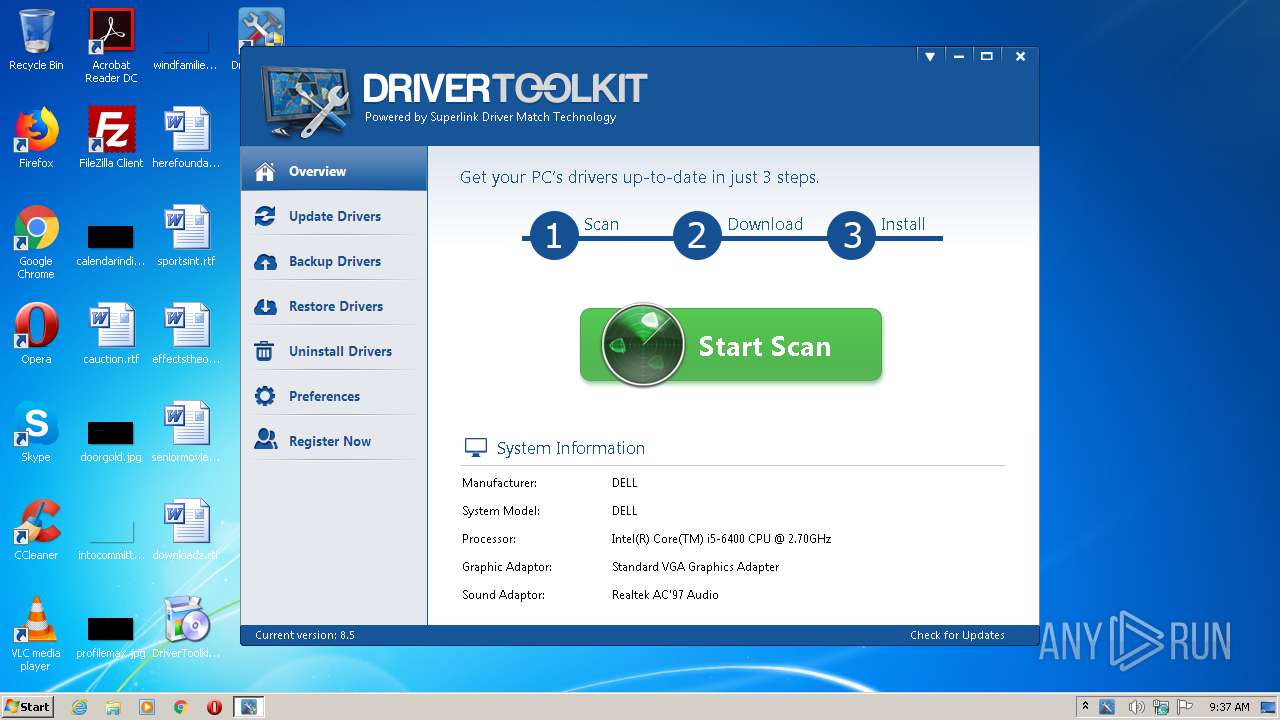
Task: Click the Standard VGA Graphics Adapter value
Action: click(695, 567)
